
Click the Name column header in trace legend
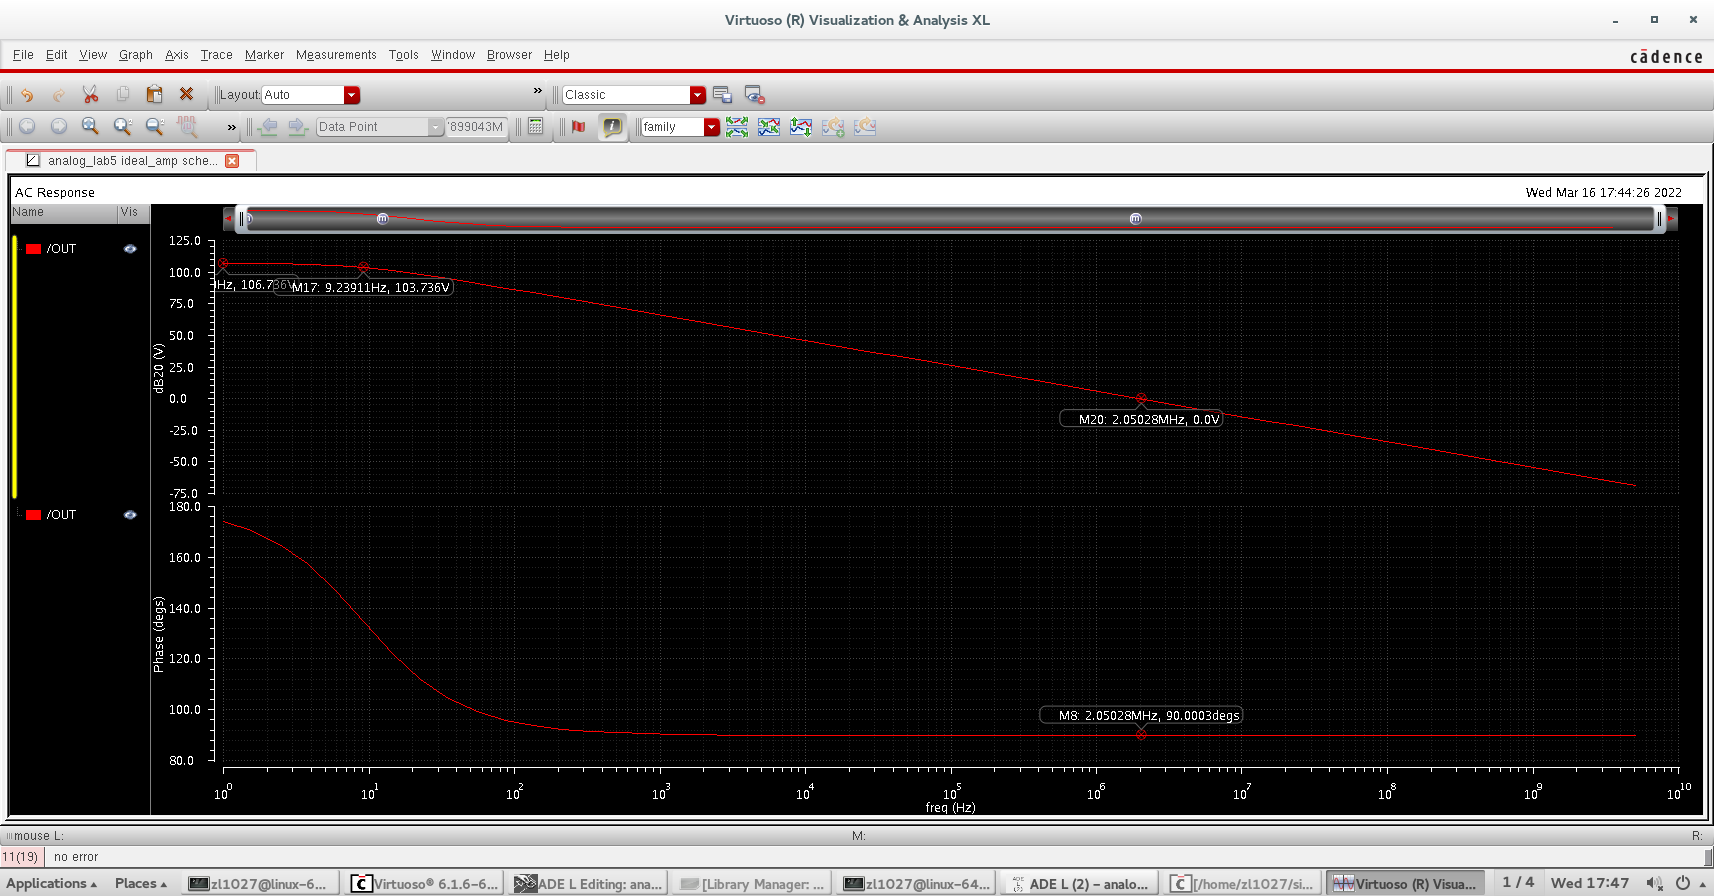click(x=63, y=212)
